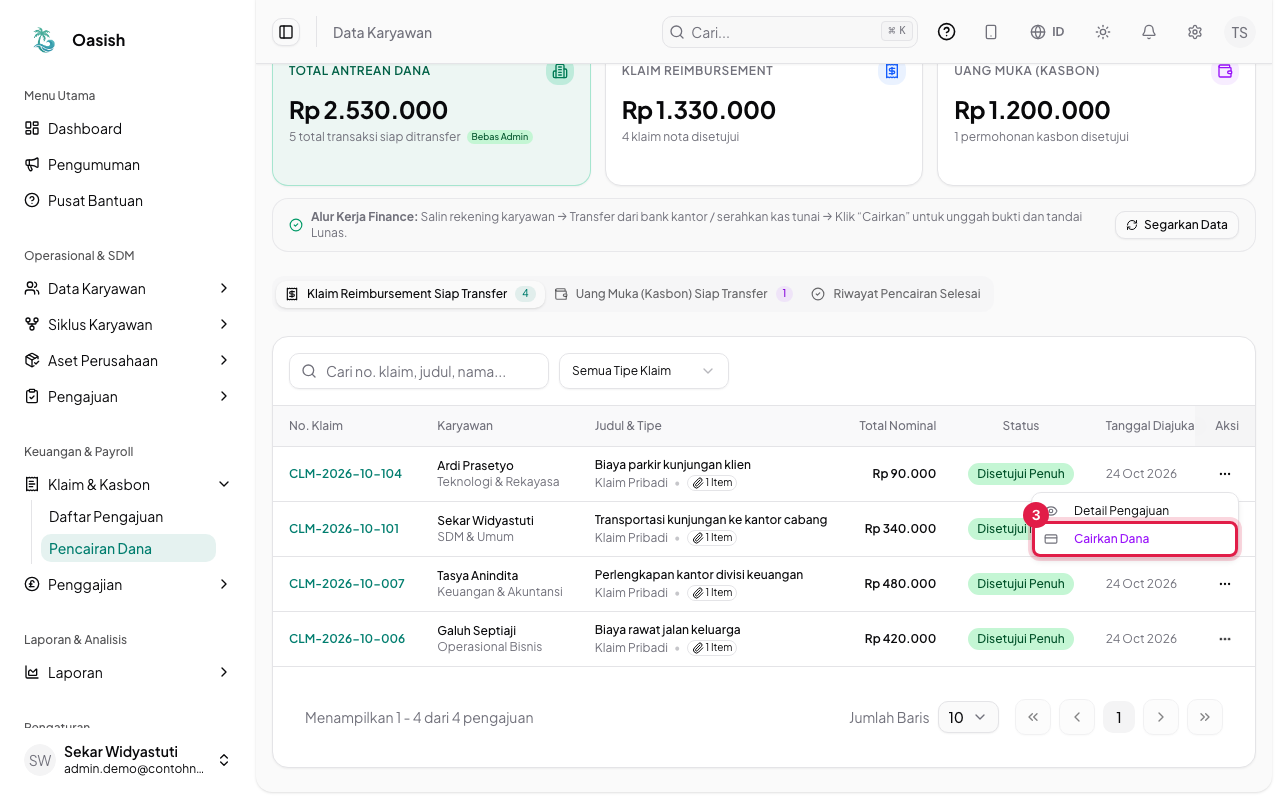Click 1 Item attachment for Transportasi kunjungan
Image resolution: width=1280 pixels, height=800 pixels.
[712, 538]
